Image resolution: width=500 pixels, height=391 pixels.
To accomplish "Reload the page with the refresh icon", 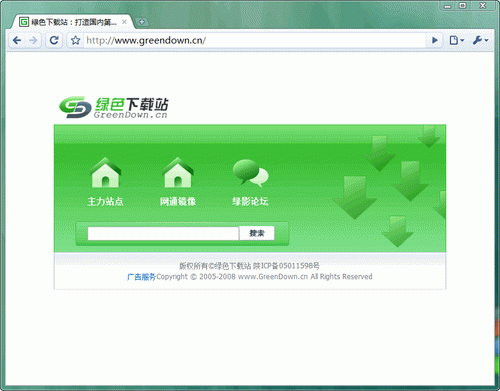I will click(x=54, y=40).
